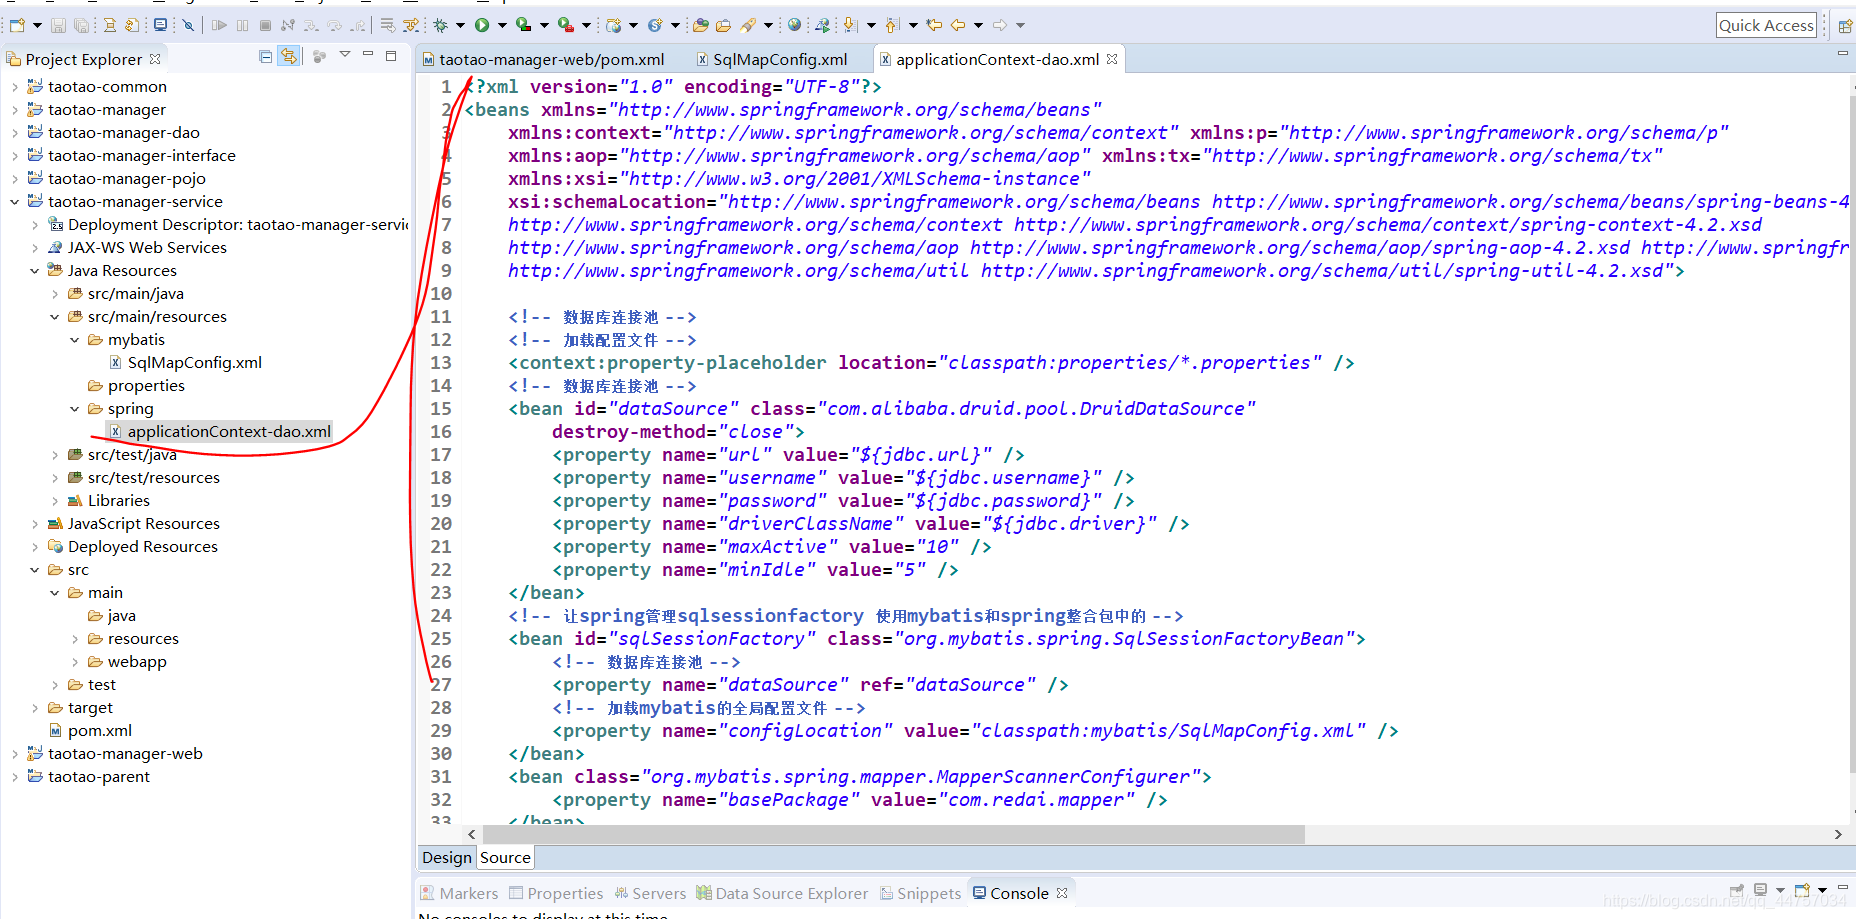Screen dimensions: 1856x919
Task: Open the Search dropdown arrow
Action: (768, 25)
